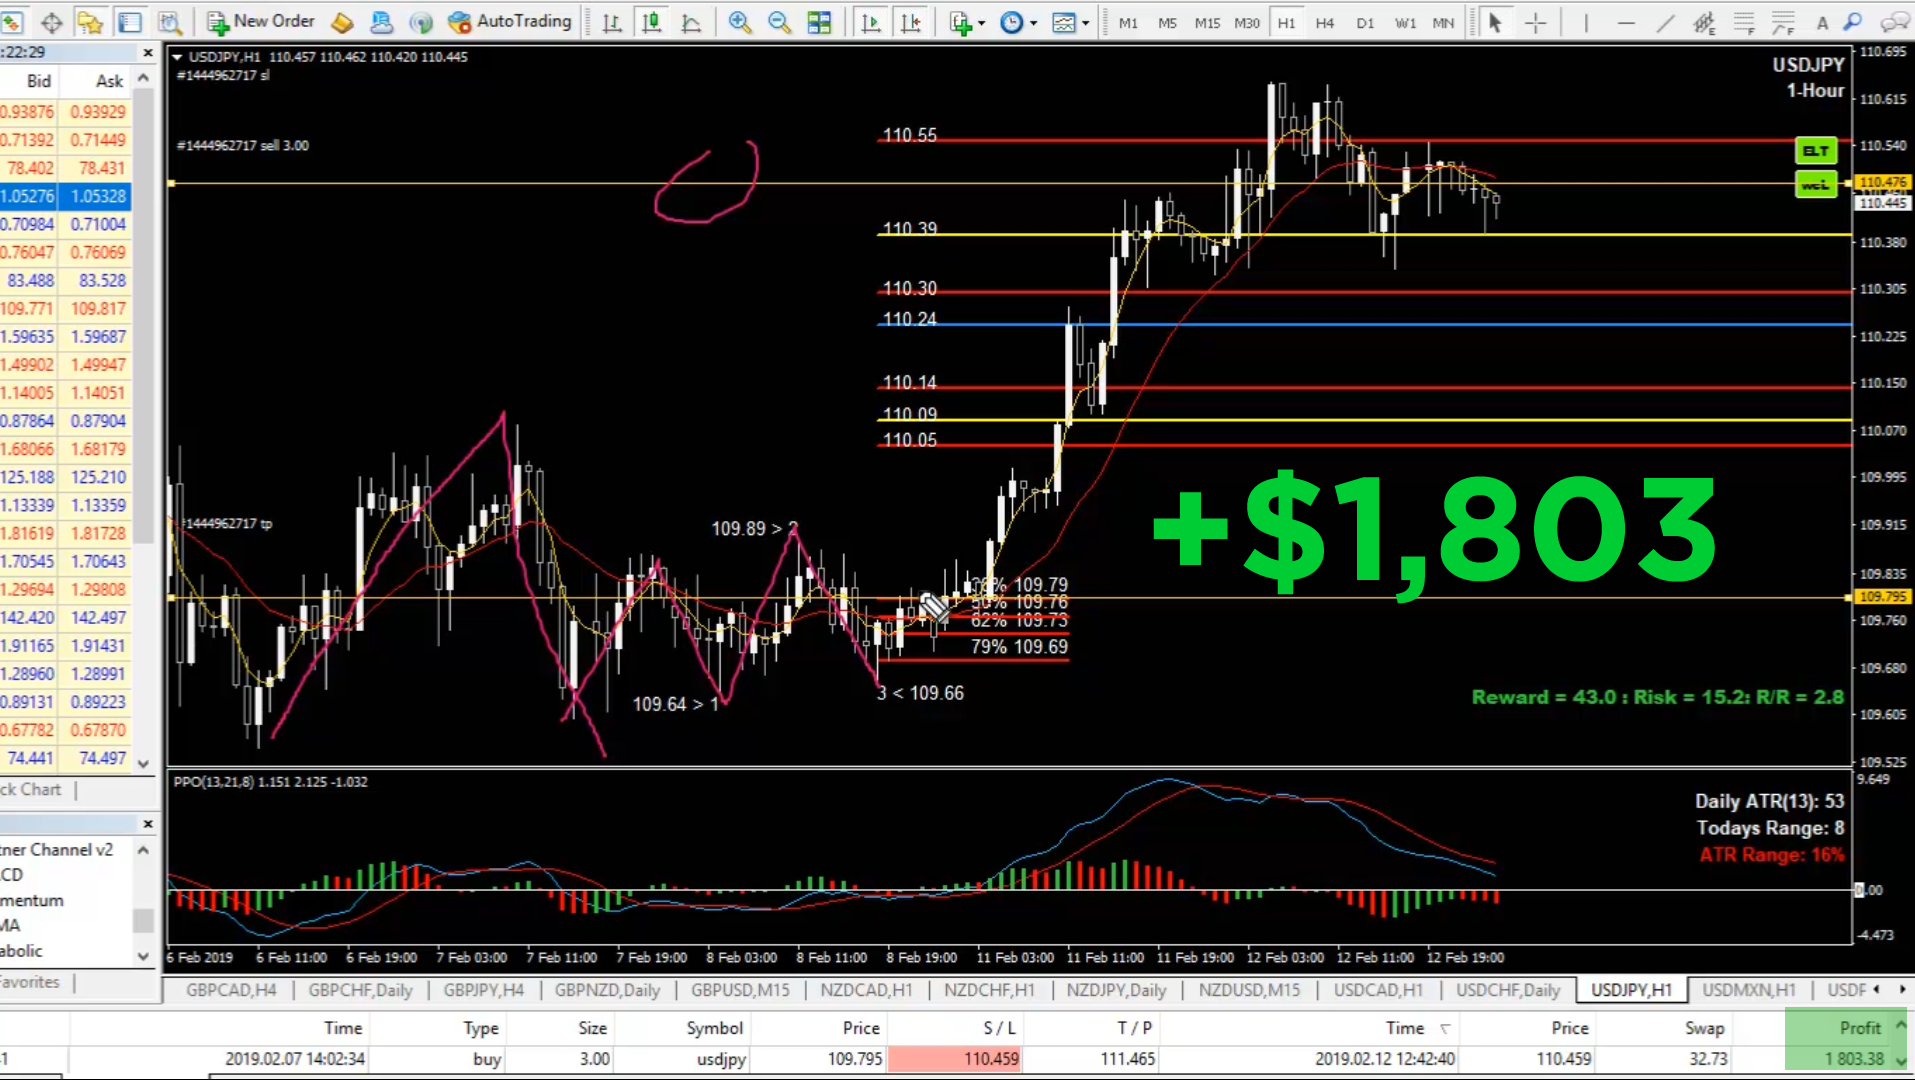Switch to the USDMXN,H1 chart tab
The width and height of the screenshot is (1915, 1080).
click(x=1749, y=990)
